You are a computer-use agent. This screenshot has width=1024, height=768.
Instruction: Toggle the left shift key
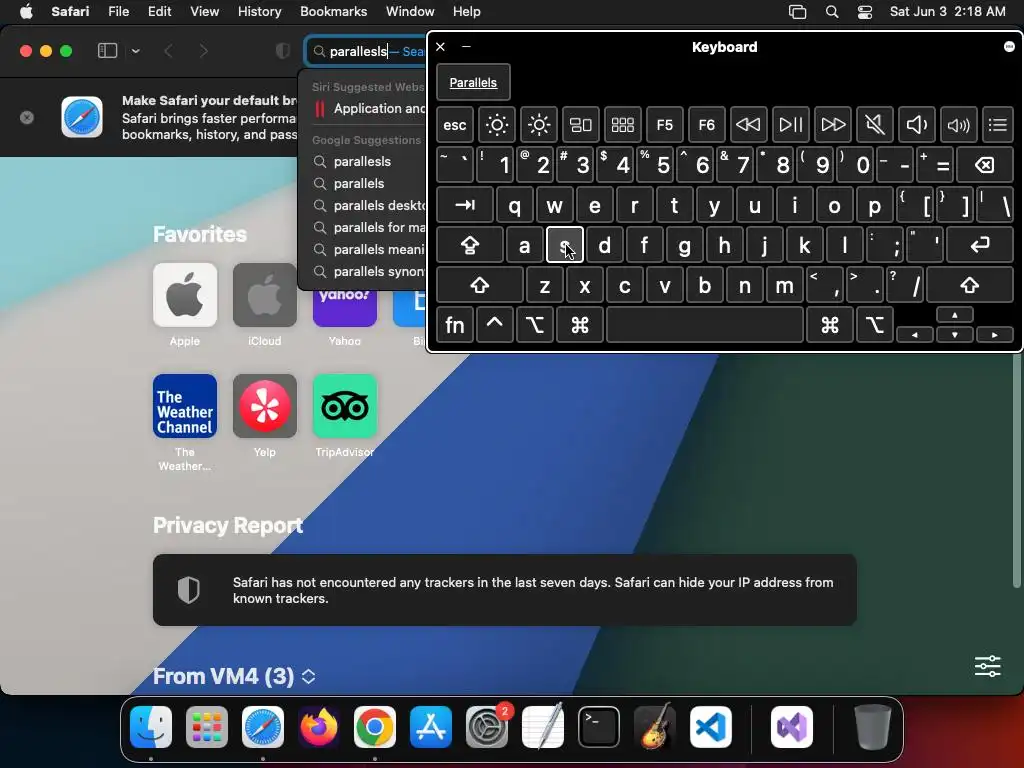[x=480, y=285]
